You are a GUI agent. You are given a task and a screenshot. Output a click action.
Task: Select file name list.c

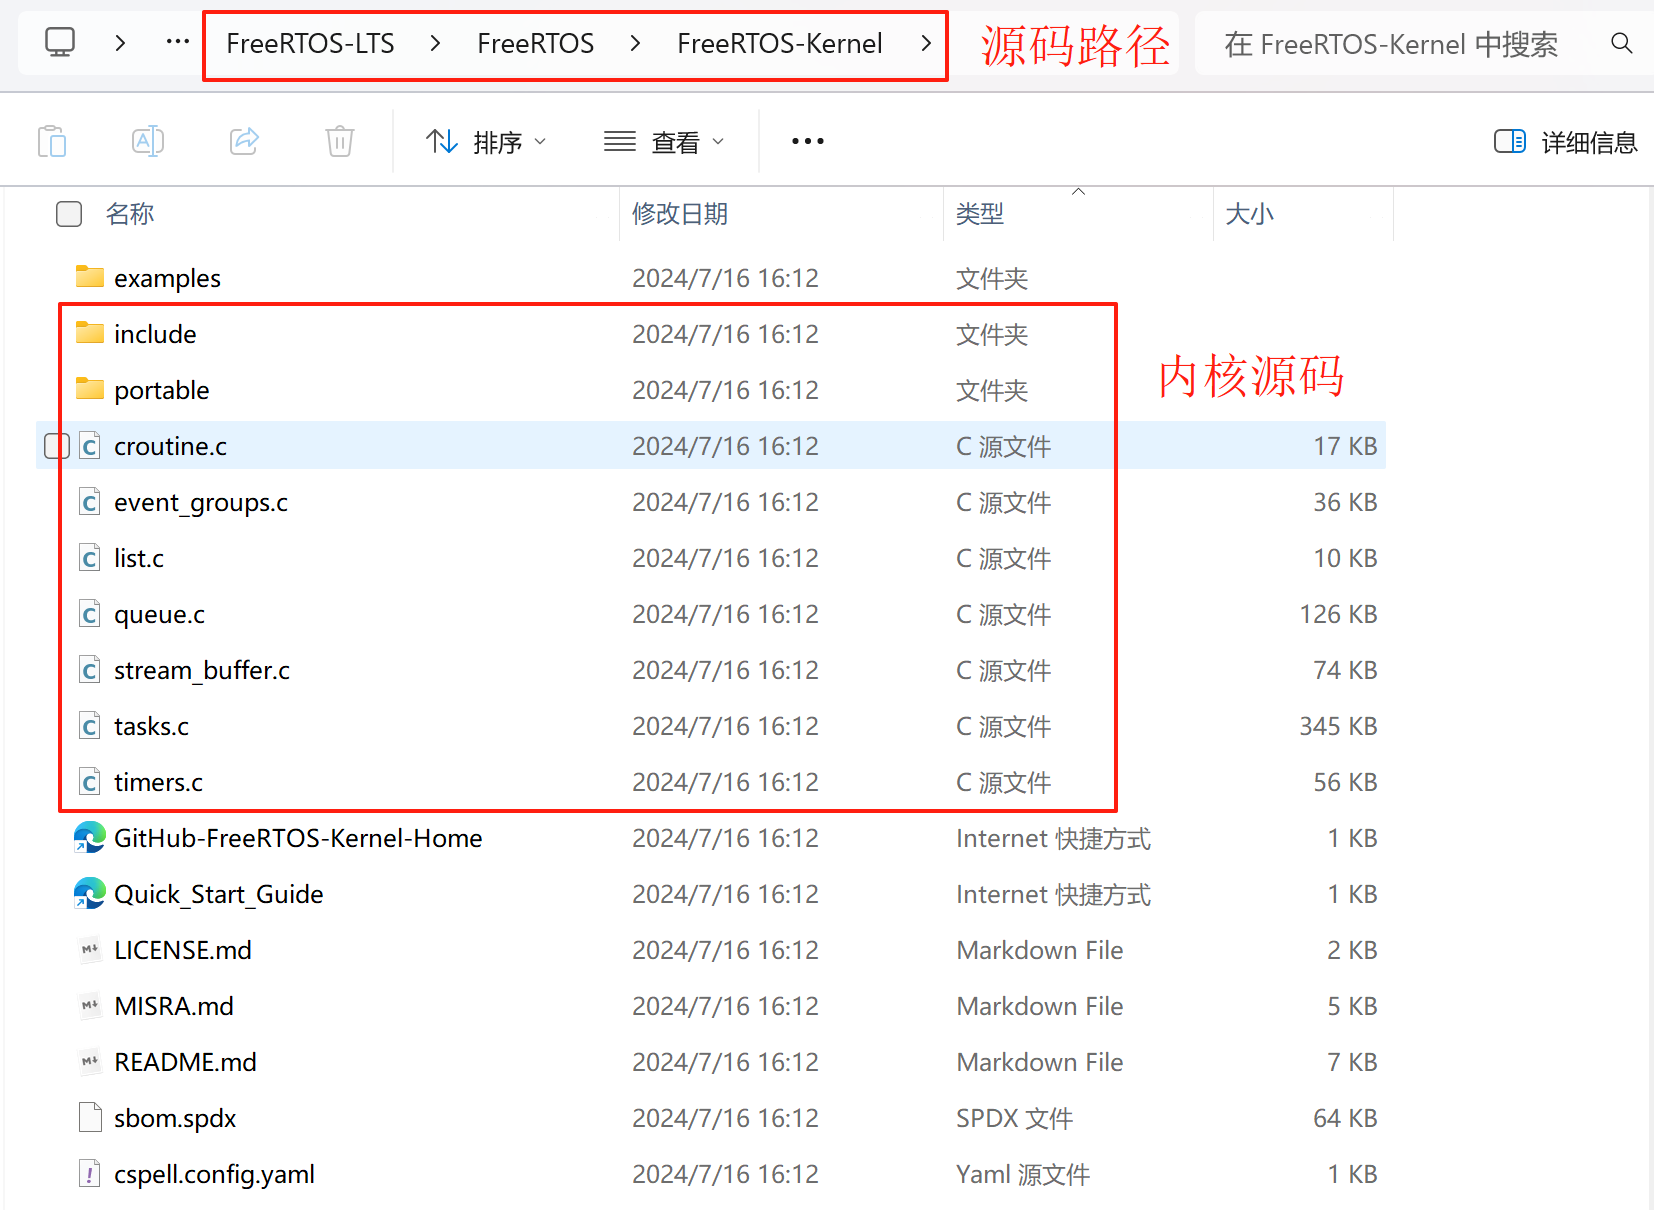139,558
